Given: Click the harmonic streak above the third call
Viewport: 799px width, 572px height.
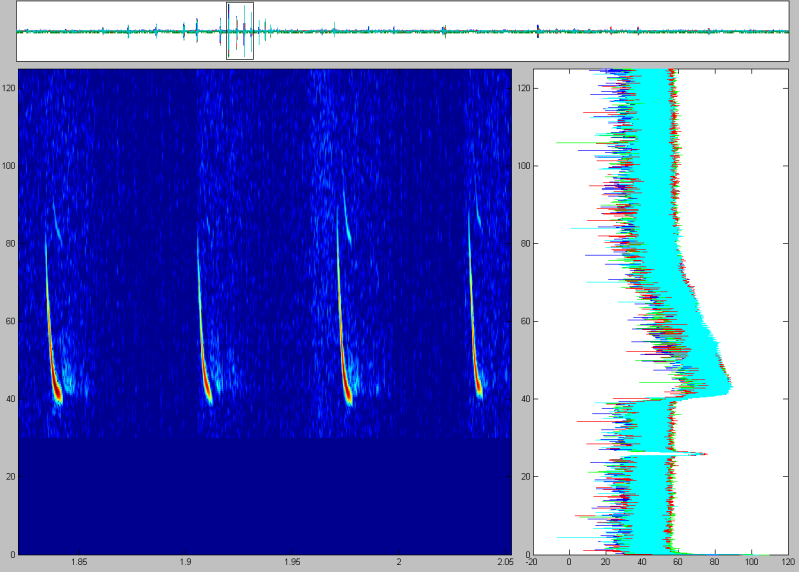Looking at the screenshot, I should click(347, 216).
